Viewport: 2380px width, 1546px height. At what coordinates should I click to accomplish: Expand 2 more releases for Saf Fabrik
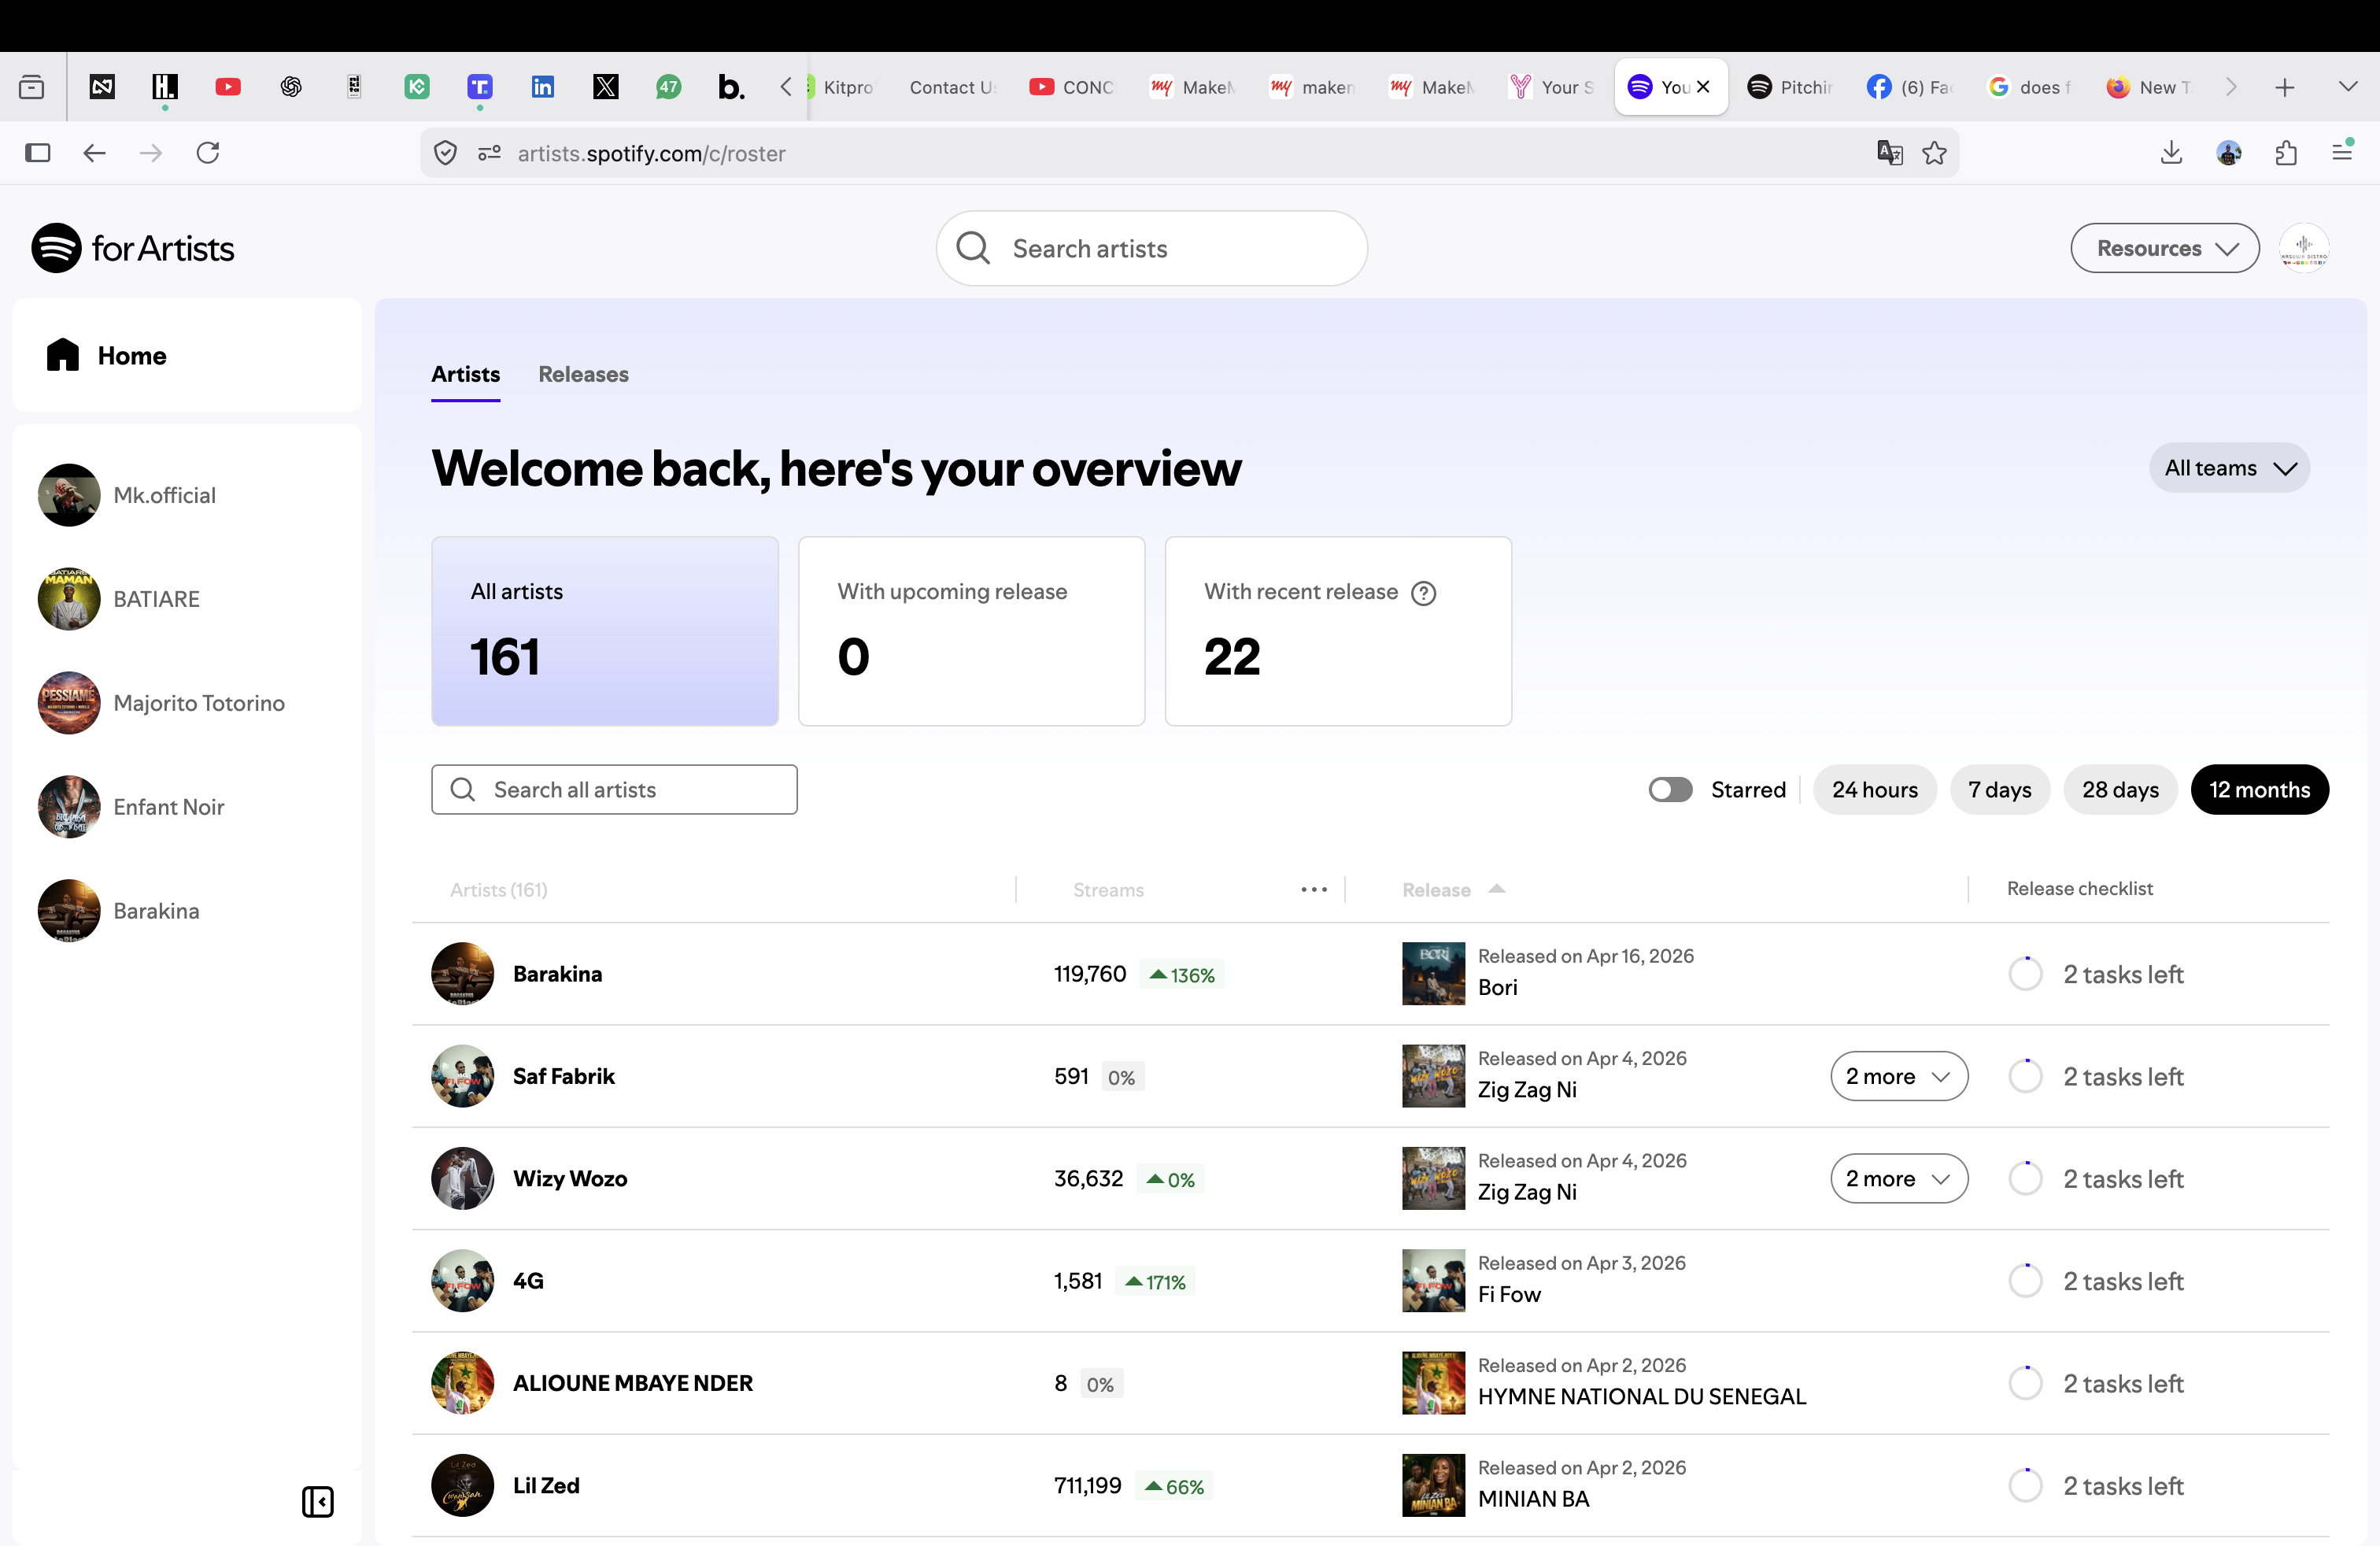[x=1899, y=1076]
